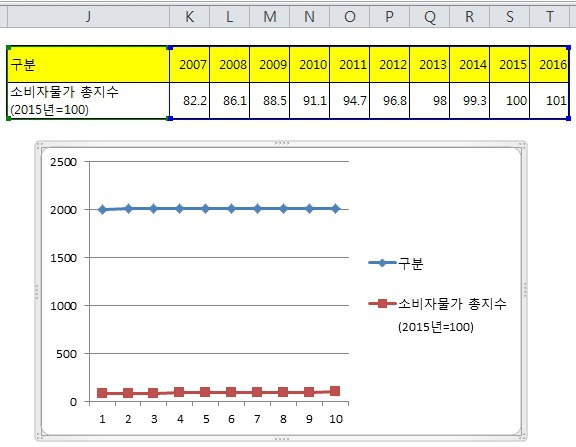Click the cell with value 88.5
Screen dimensions: 576x447
[x=270, y=100]
